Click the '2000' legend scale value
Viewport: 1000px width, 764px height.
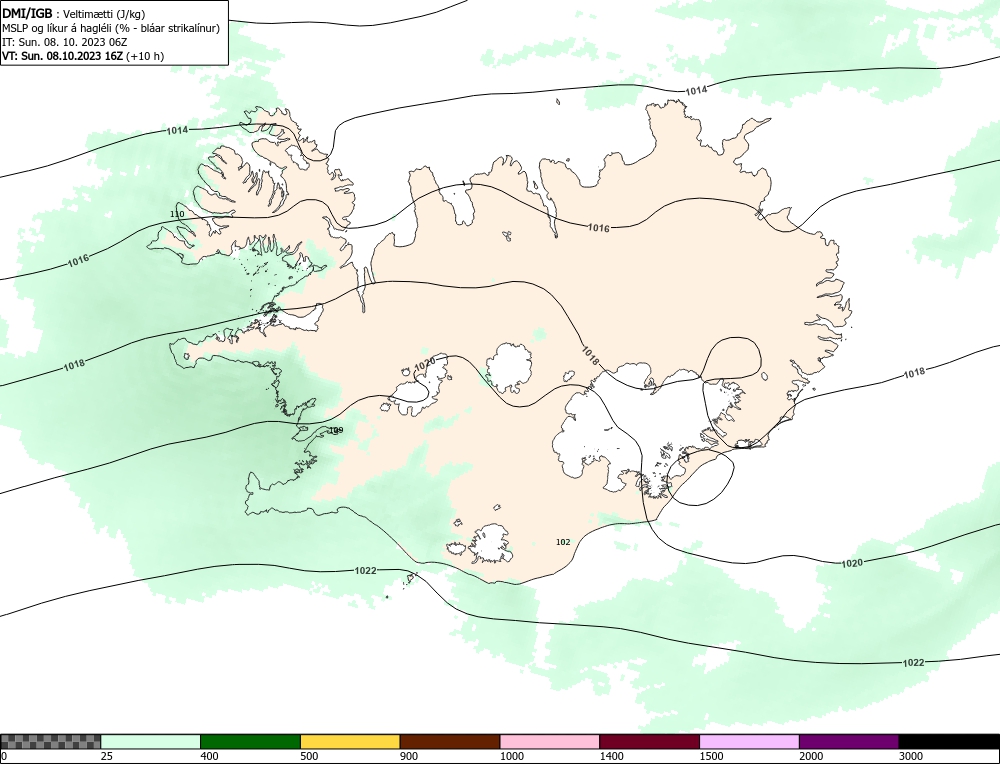[x=811, y=756]
